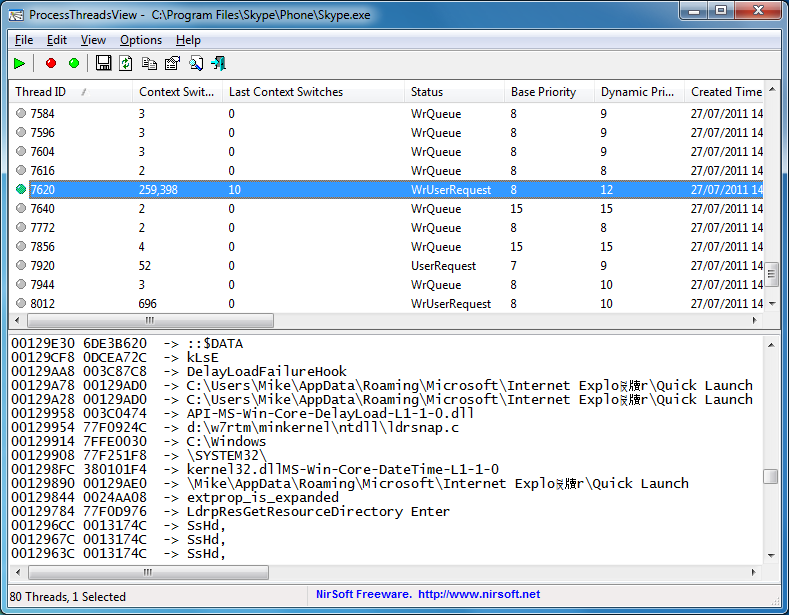Click the \SYSTEM32\ stack line
789x615 pixels.
click(139, 455)
